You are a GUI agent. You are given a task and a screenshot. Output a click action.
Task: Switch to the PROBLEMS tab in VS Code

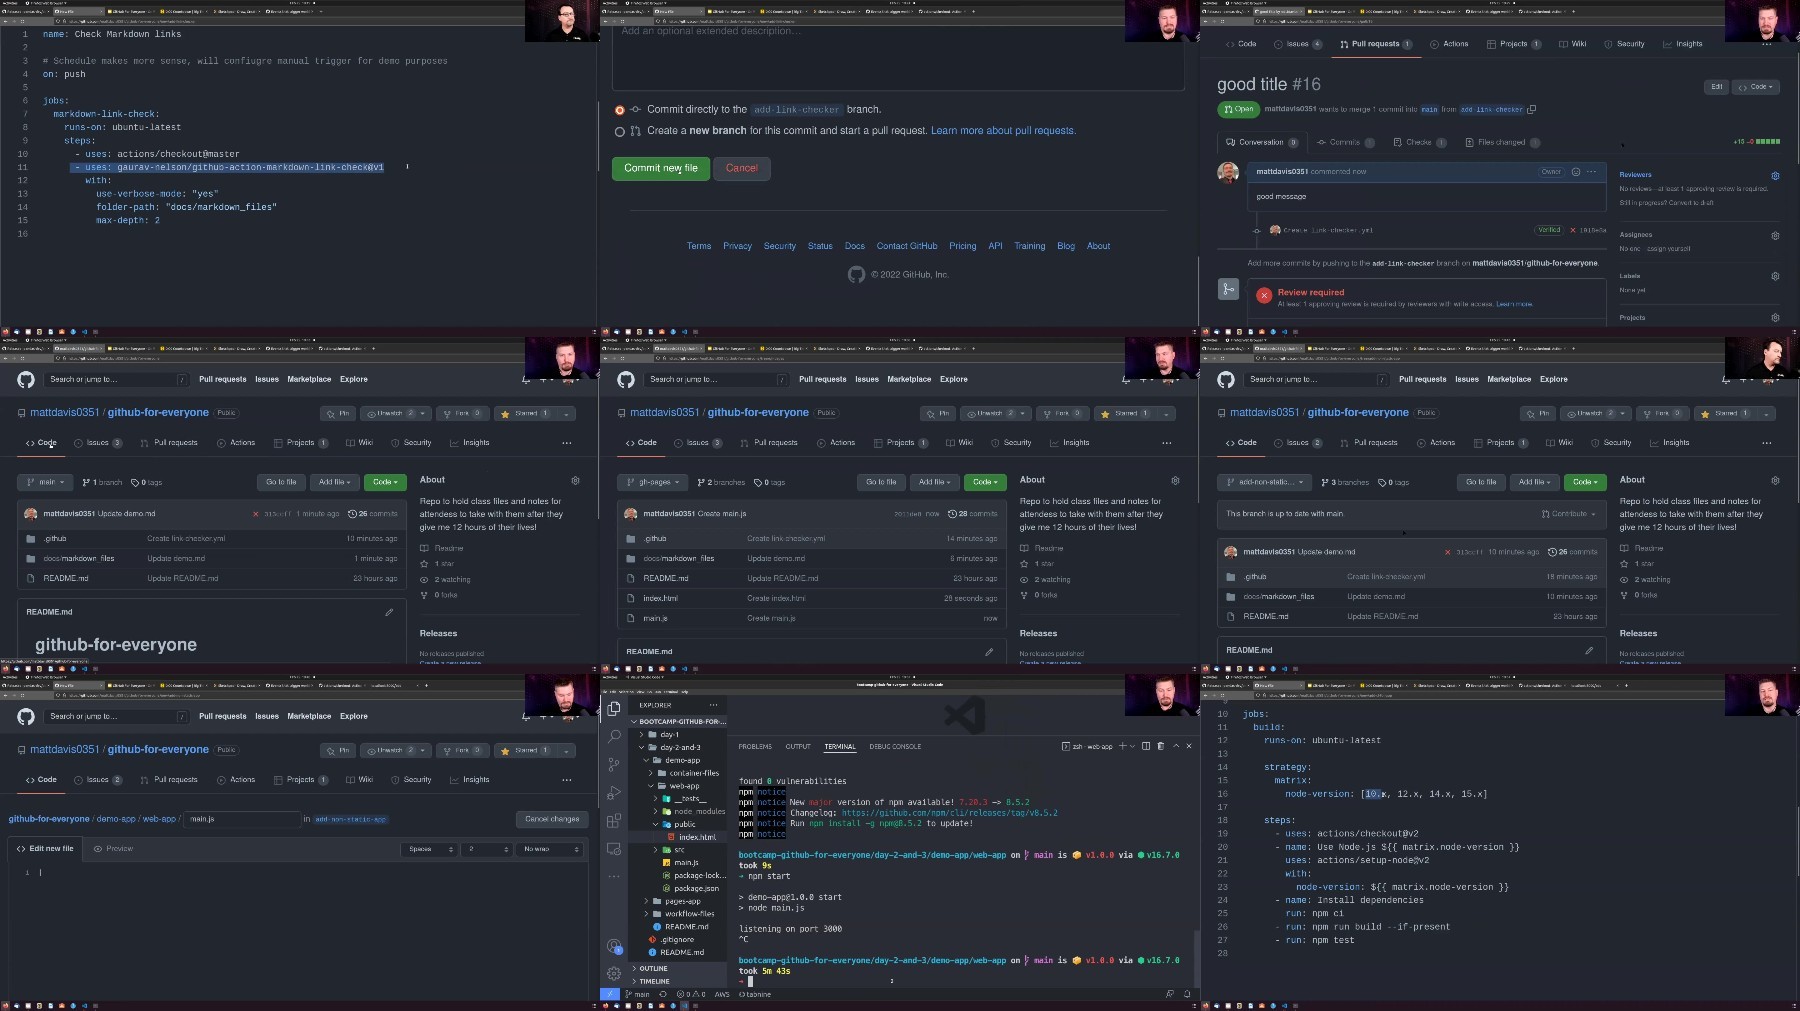(755, 746)
